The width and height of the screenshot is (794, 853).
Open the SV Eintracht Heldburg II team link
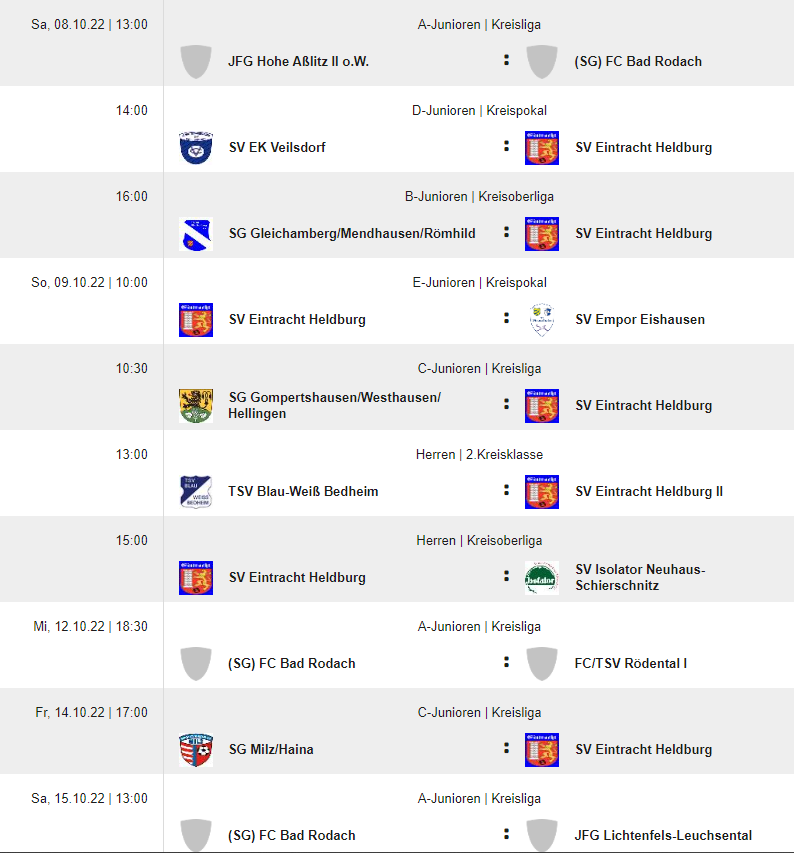coord(649,492)
